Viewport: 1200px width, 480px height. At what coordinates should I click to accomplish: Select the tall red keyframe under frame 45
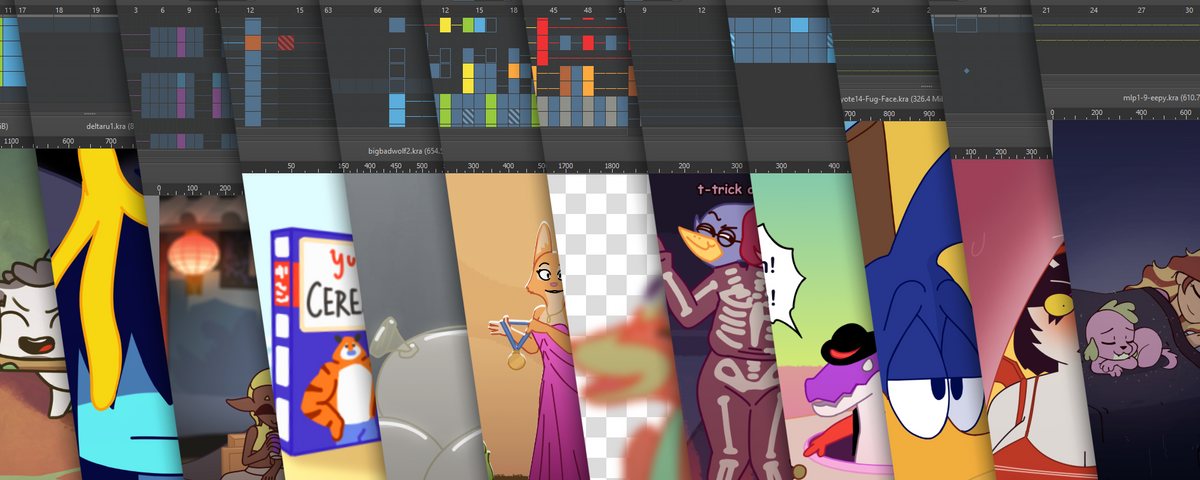(x=543, y=42)
